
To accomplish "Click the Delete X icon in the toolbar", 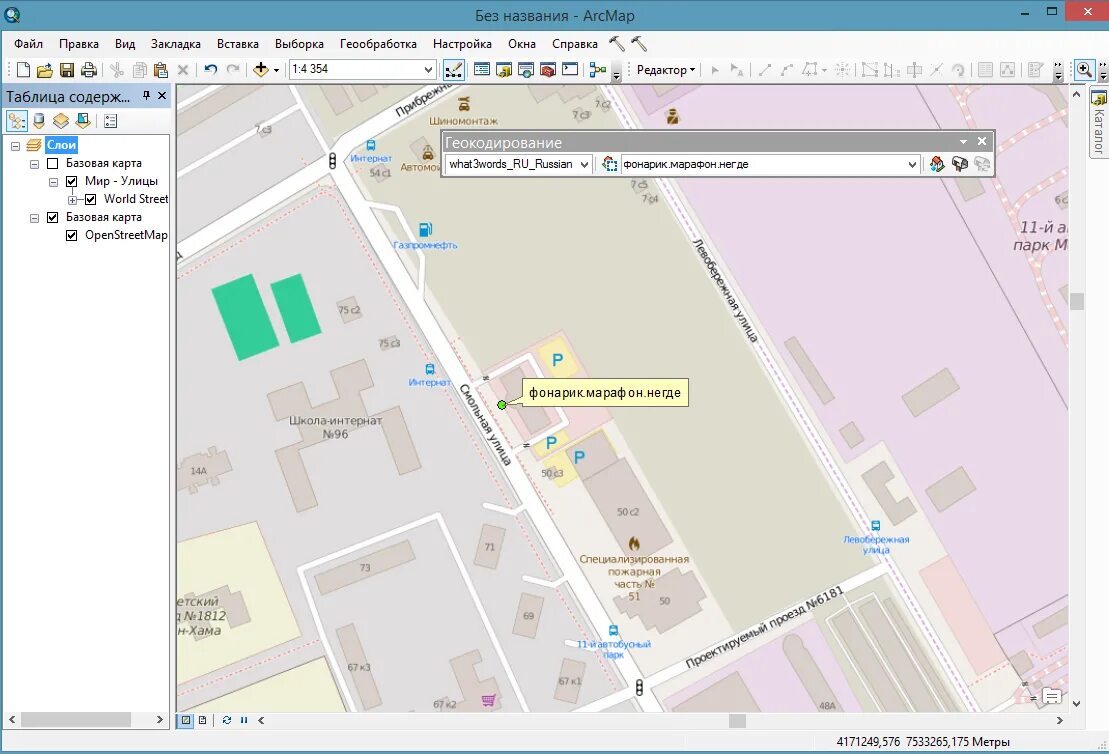I will pos(182,69).
